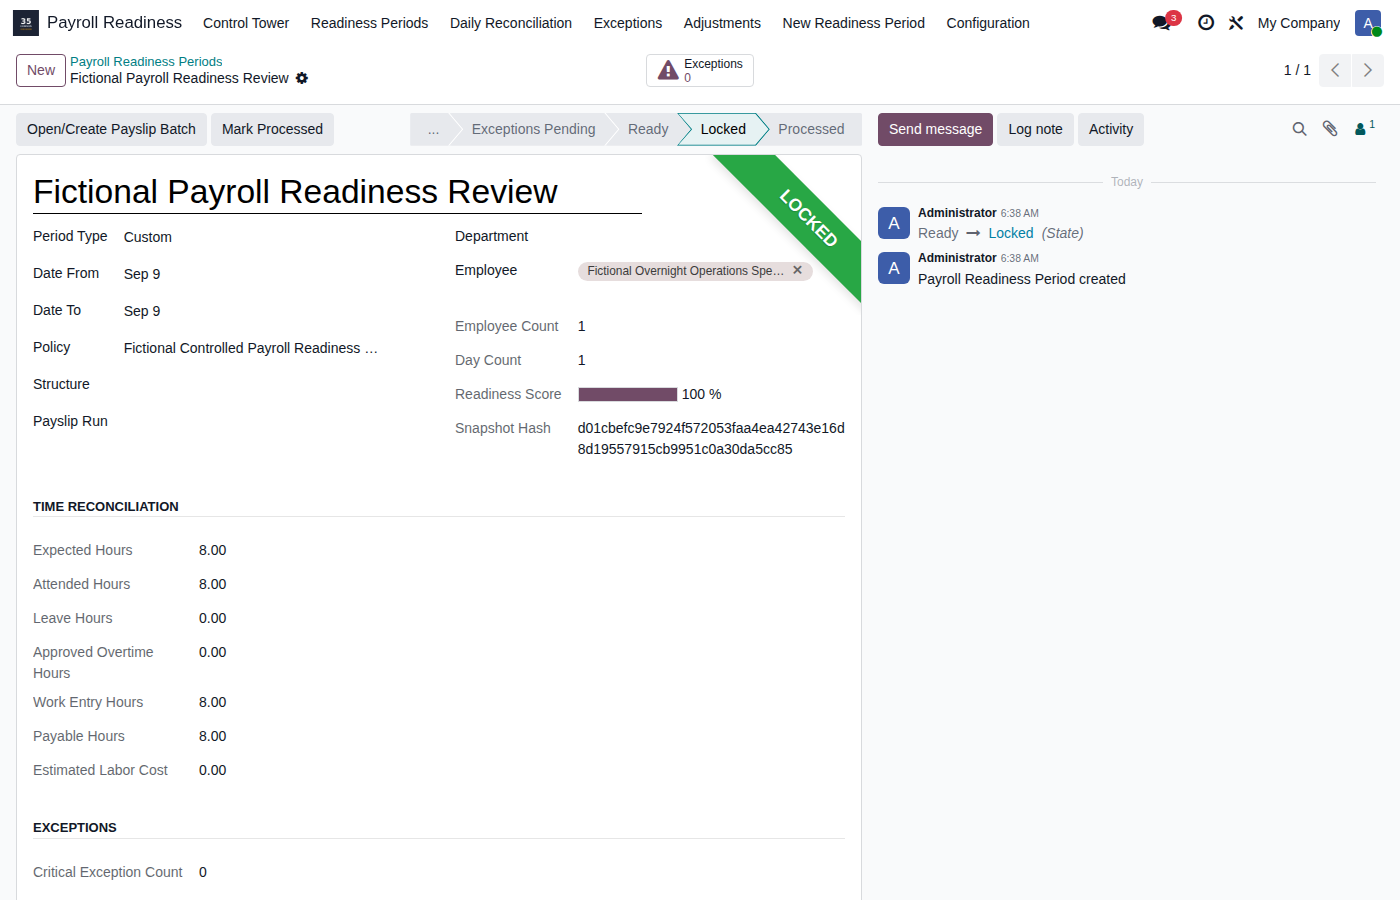Click Work Entry Hours value 8.00
The width and height of the screenshot is (1400, 900).
point(213,702)
